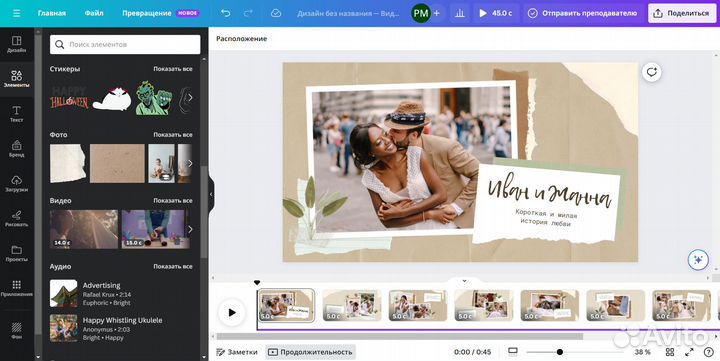Add a collaborator with the plus icon
720x361 pixels.
437,13
